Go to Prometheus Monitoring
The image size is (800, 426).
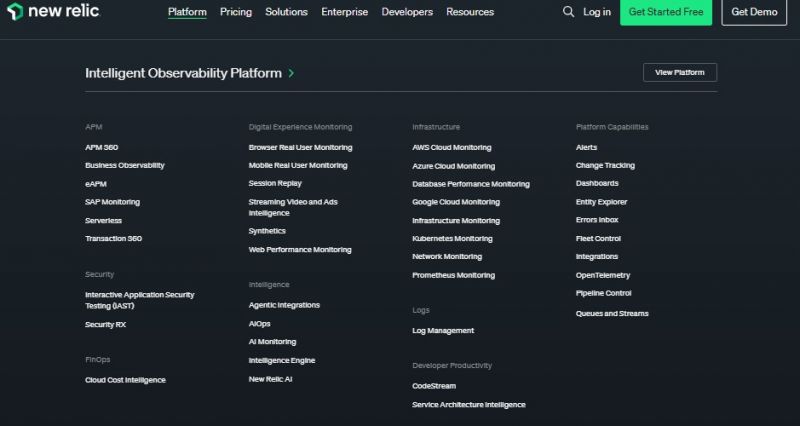point(454,275)
